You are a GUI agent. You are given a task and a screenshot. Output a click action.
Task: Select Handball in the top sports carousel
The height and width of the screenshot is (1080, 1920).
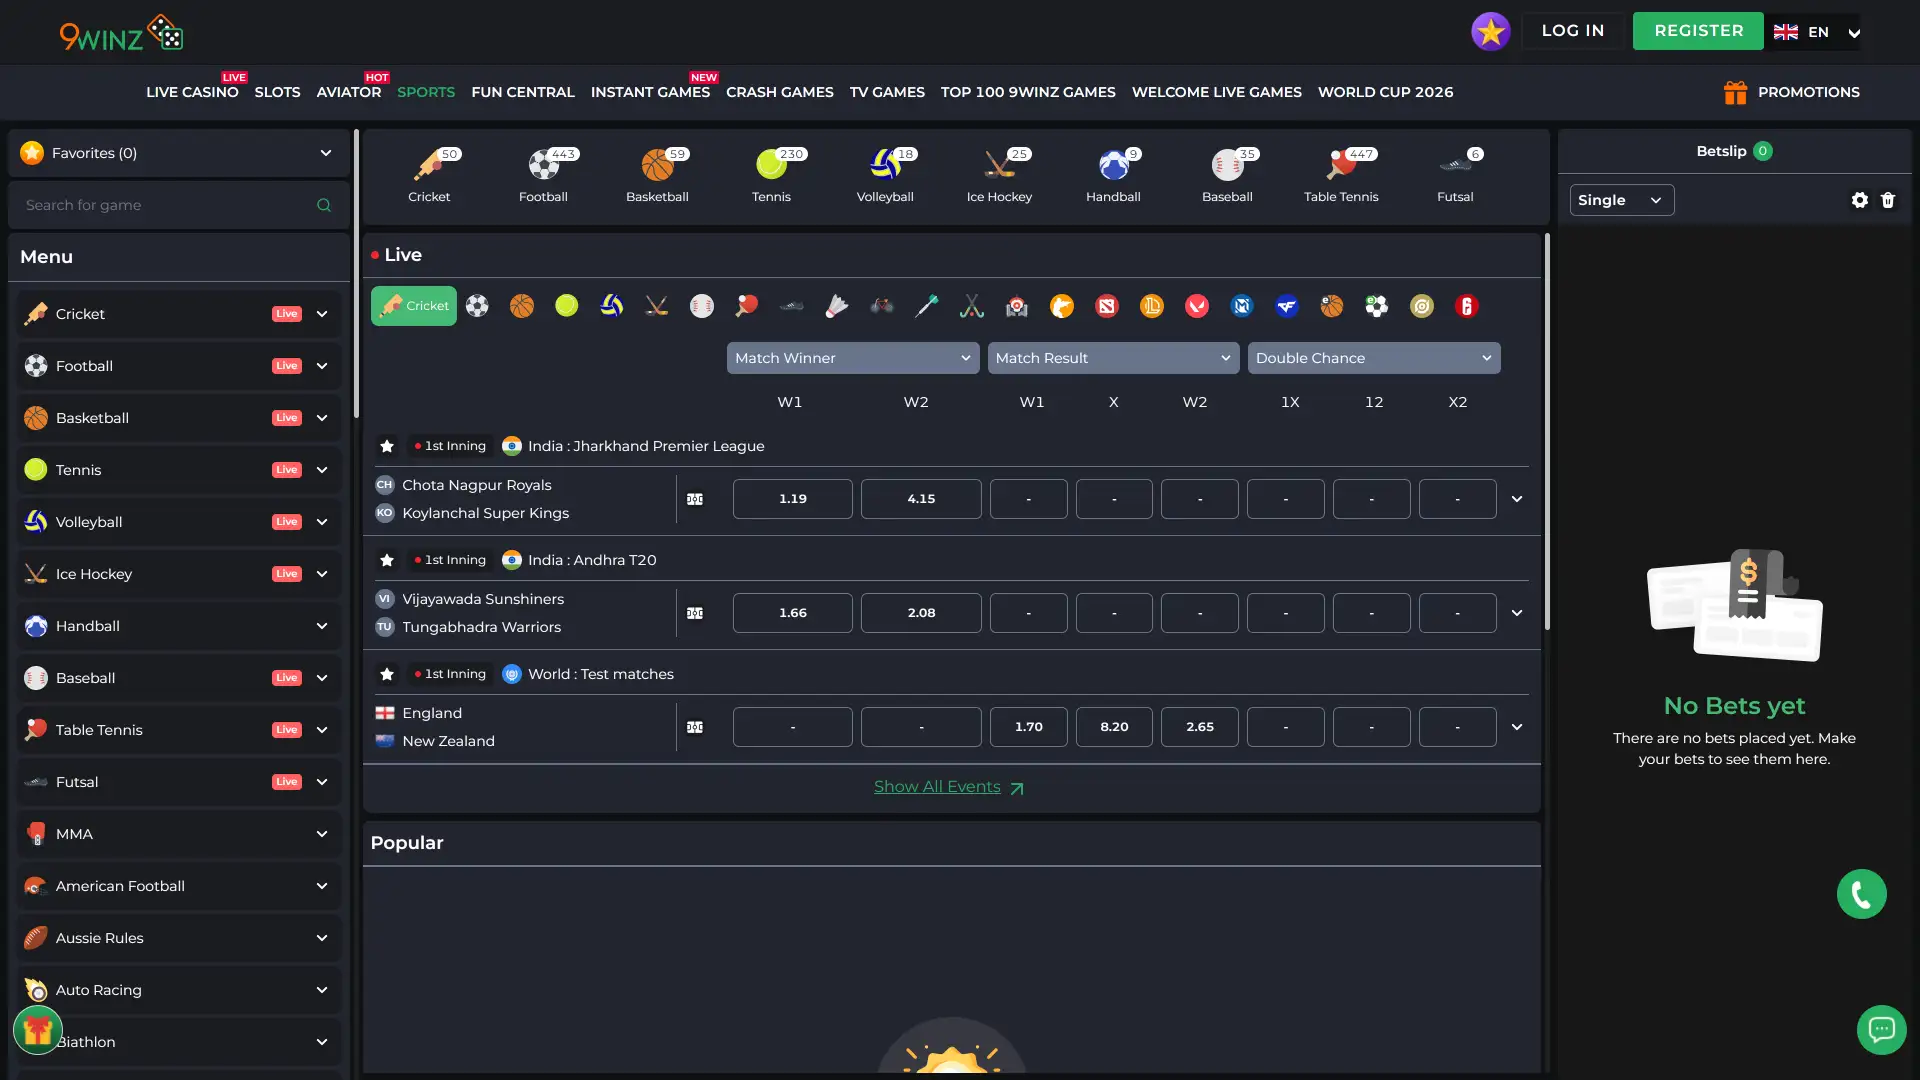point(1113,175)
